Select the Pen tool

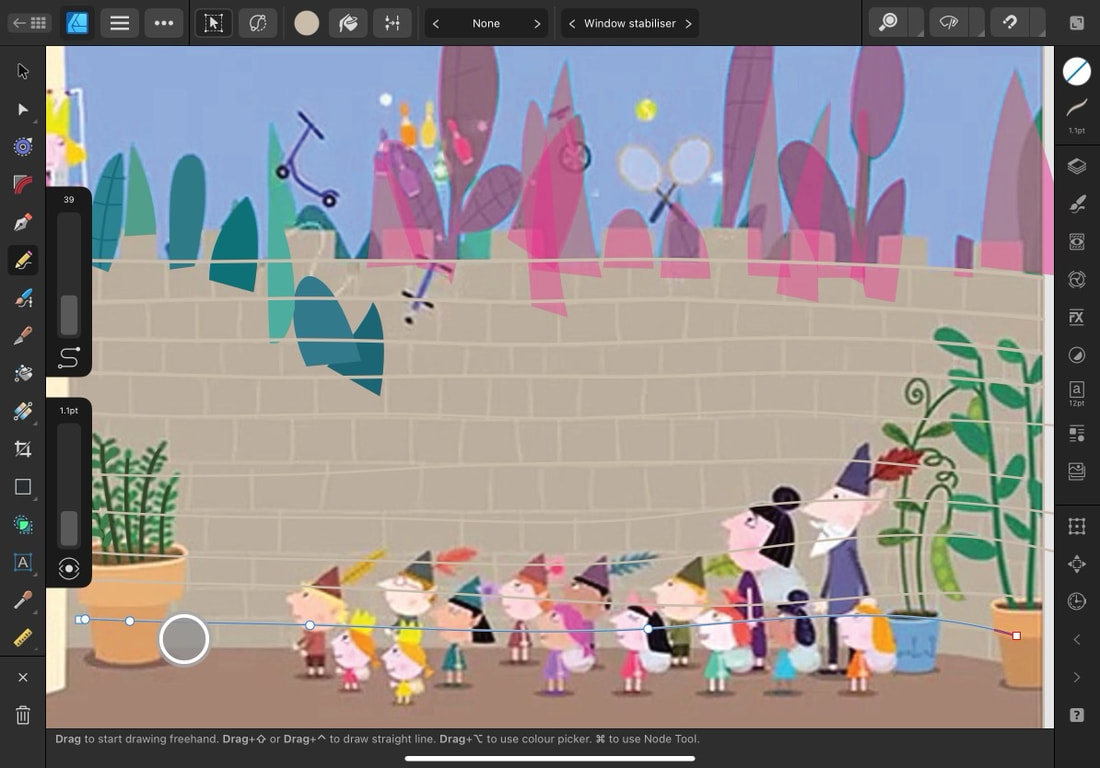(x=22, y=222)
